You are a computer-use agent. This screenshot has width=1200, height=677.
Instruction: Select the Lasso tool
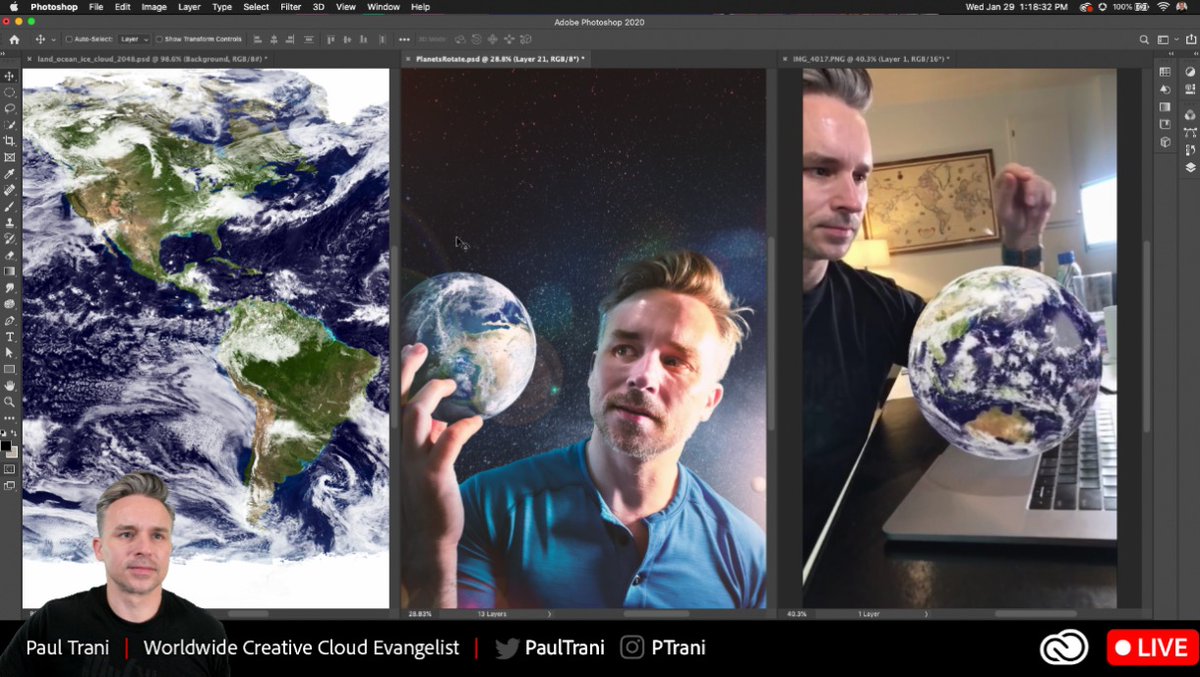(x=10, y=108)
